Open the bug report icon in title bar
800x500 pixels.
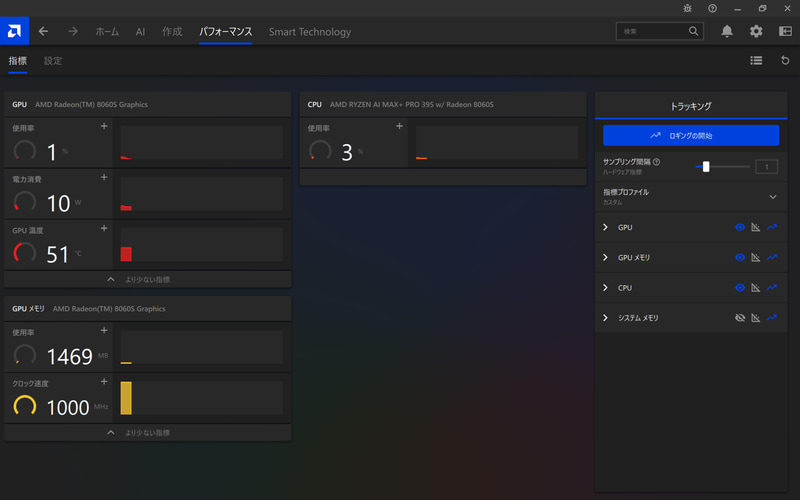coord(687,8)
